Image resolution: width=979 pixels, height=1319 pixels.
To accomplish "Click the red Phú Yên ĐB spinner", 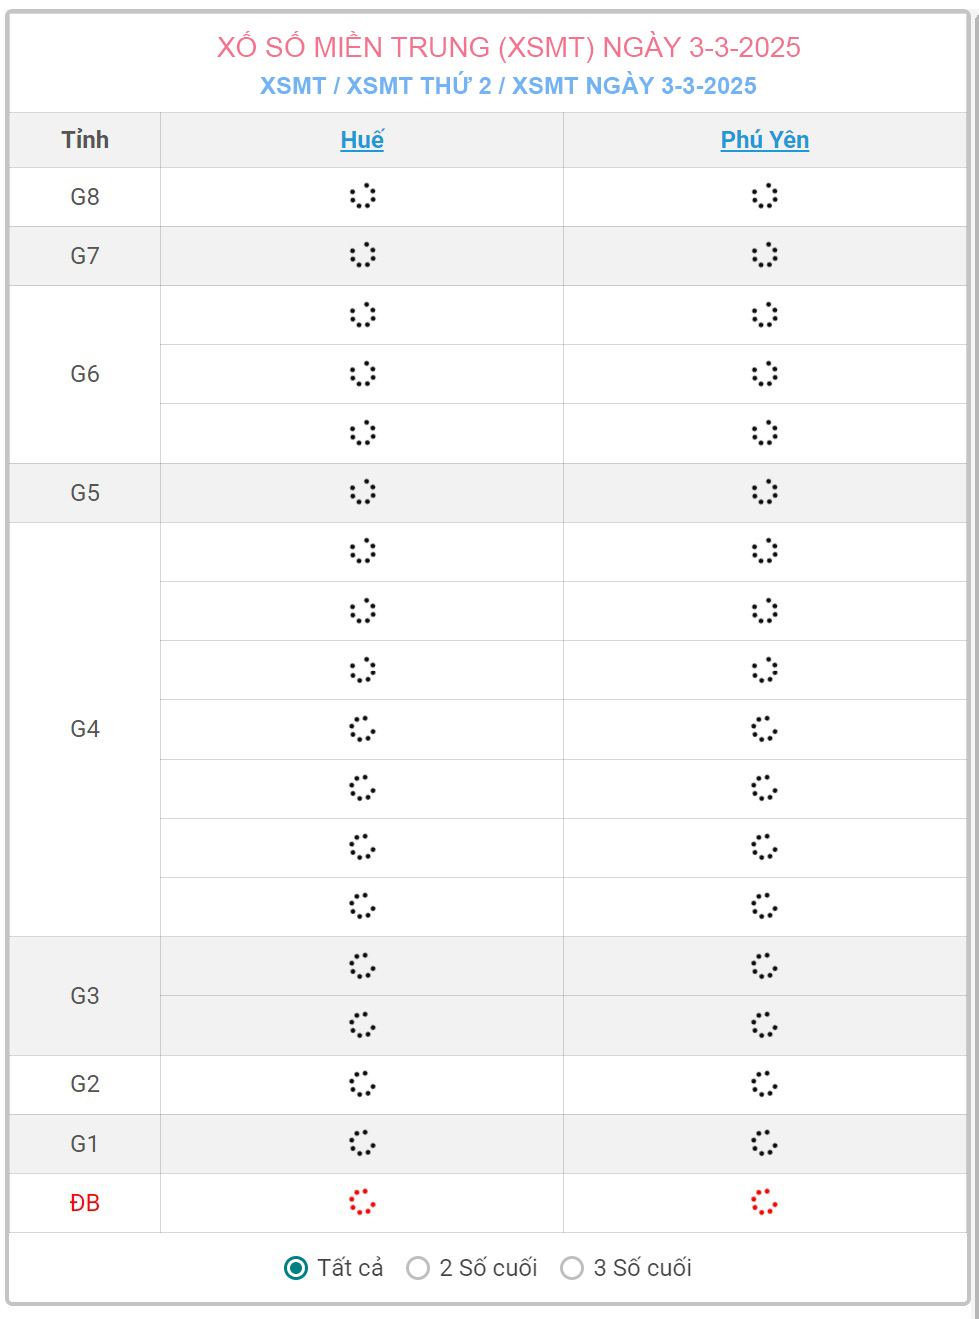I will tap(764, 1202).
